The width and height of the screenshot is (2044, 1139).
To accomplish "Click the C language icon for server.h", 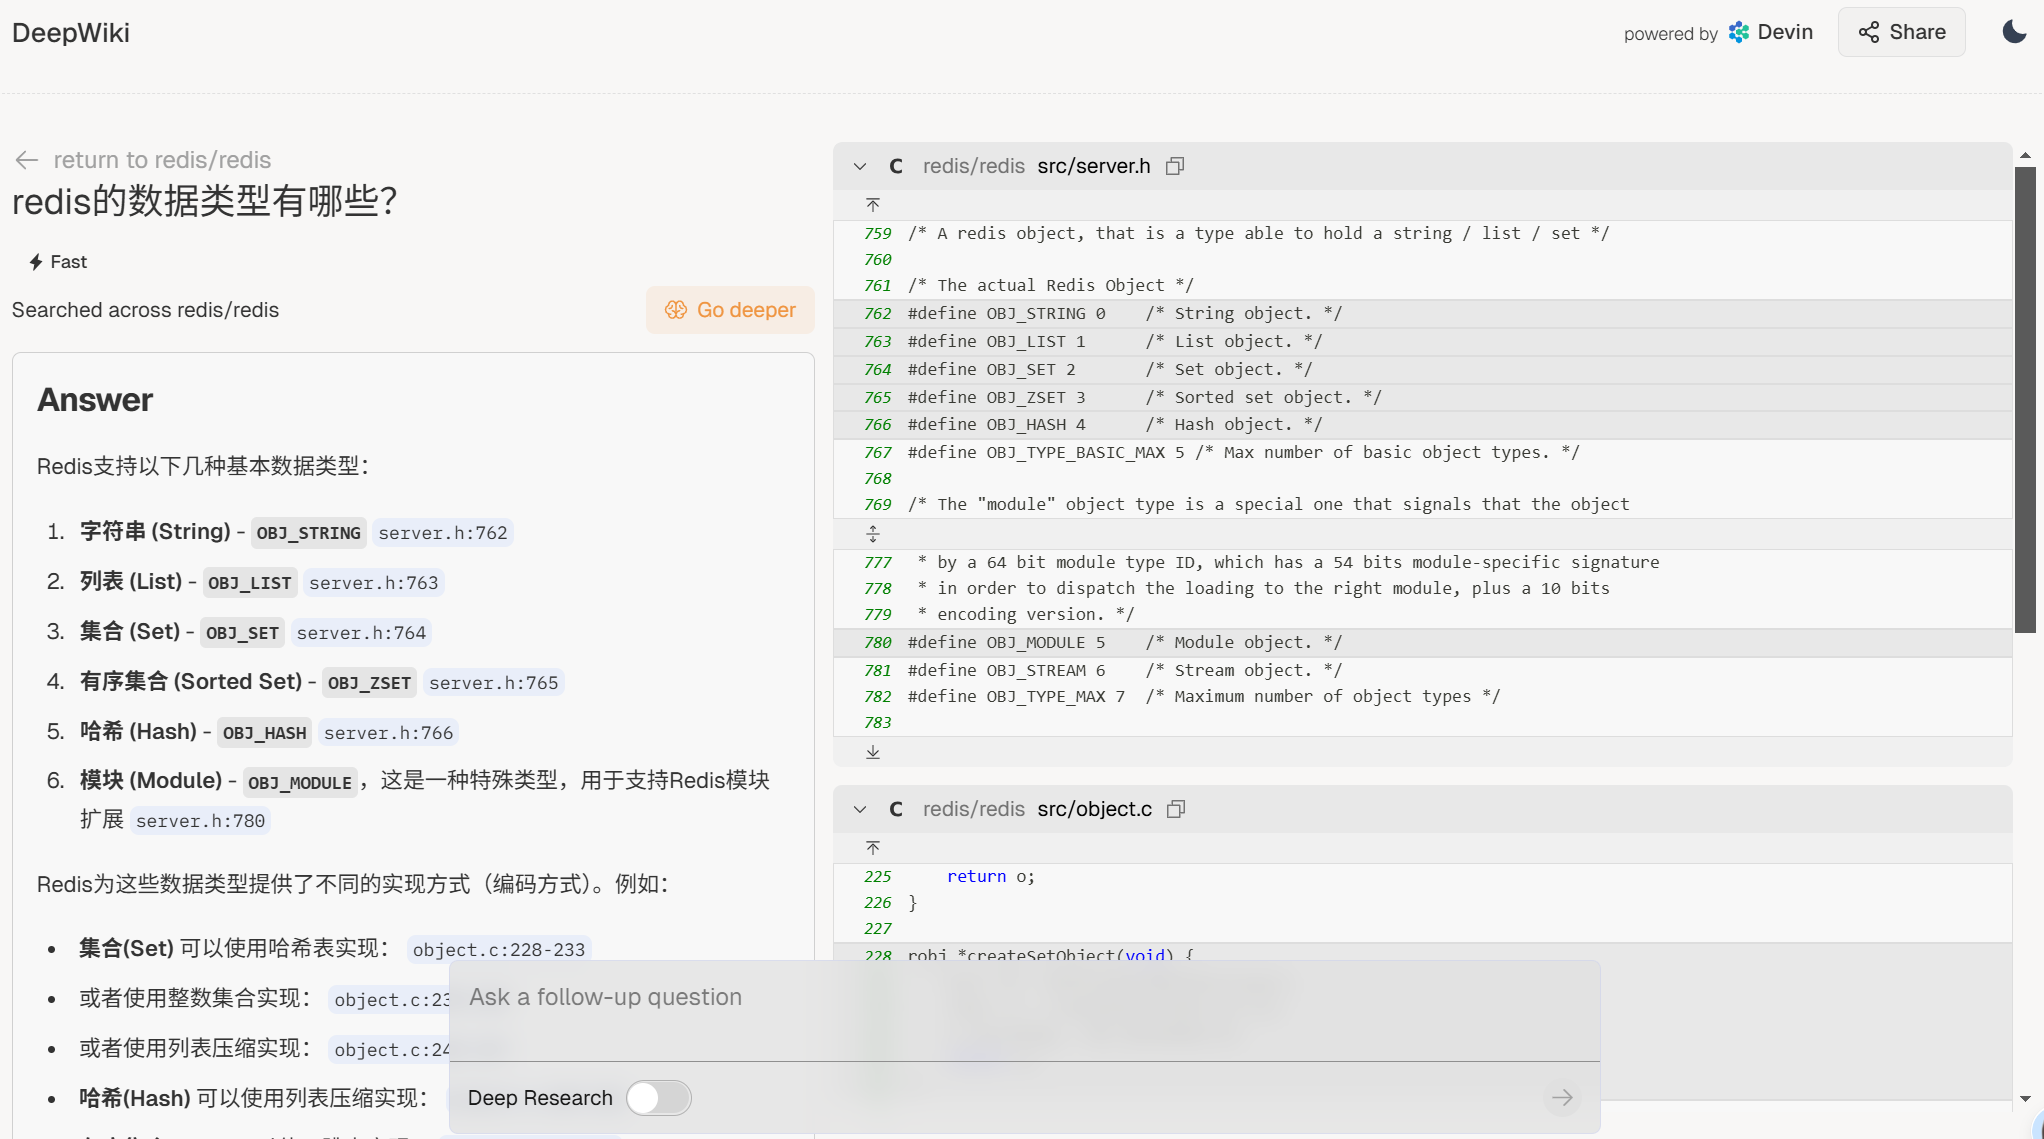I will [896, 166].
